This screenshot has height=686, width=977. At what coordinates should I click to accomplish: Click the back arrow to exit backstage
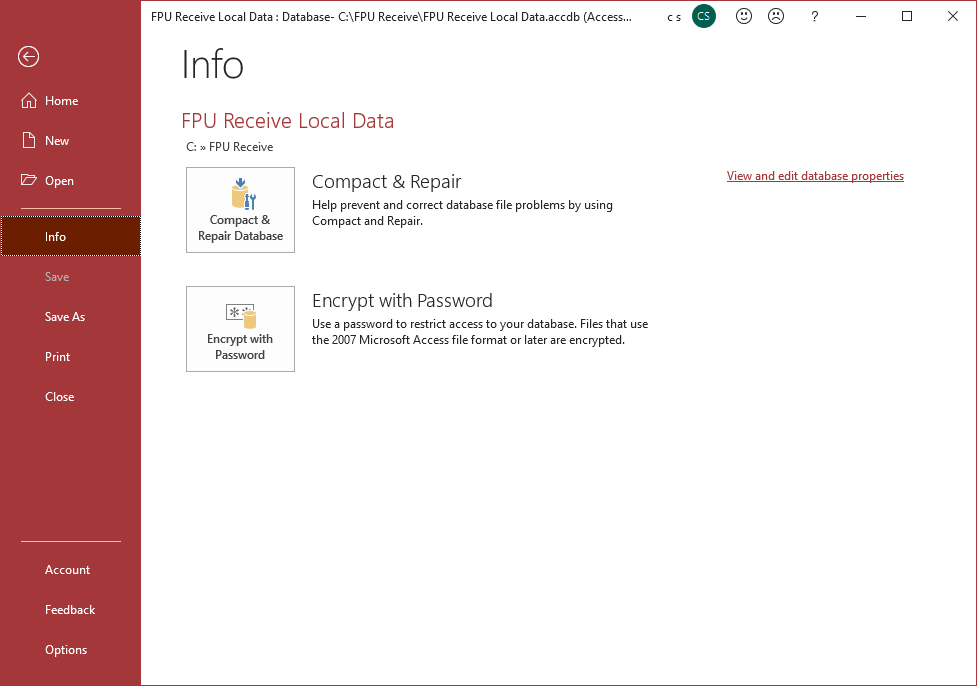[28, 57]
